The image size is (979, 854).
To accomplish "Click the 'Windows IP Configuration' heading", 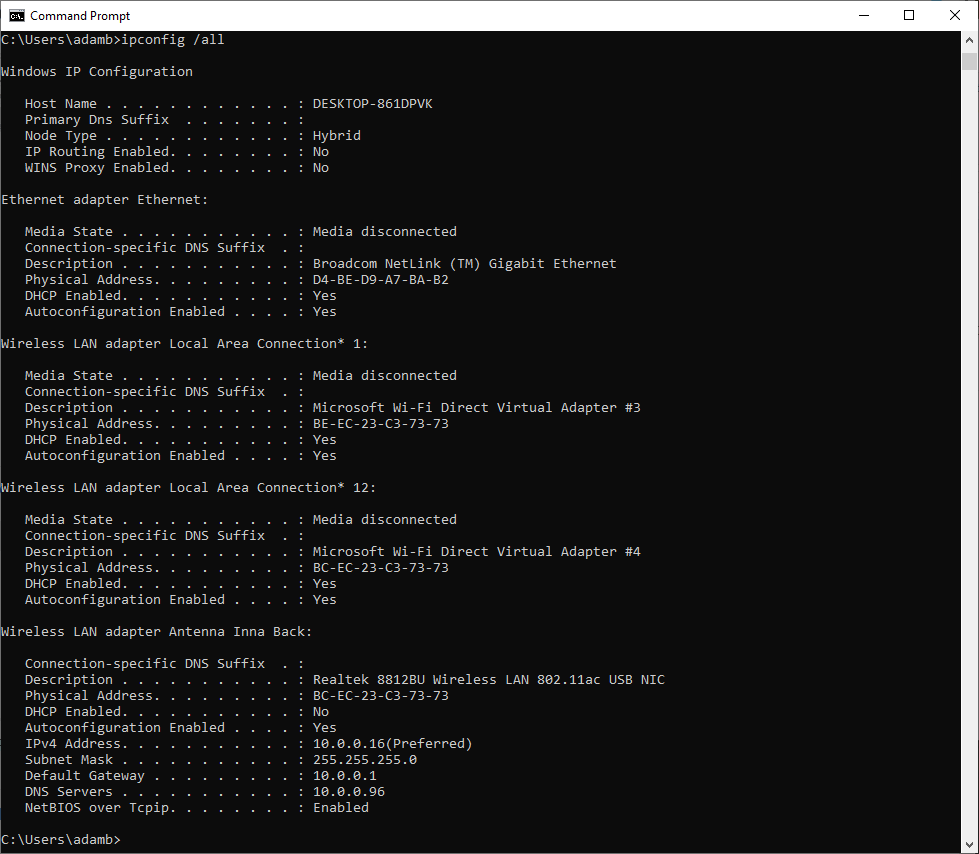I will coord(97,72).
